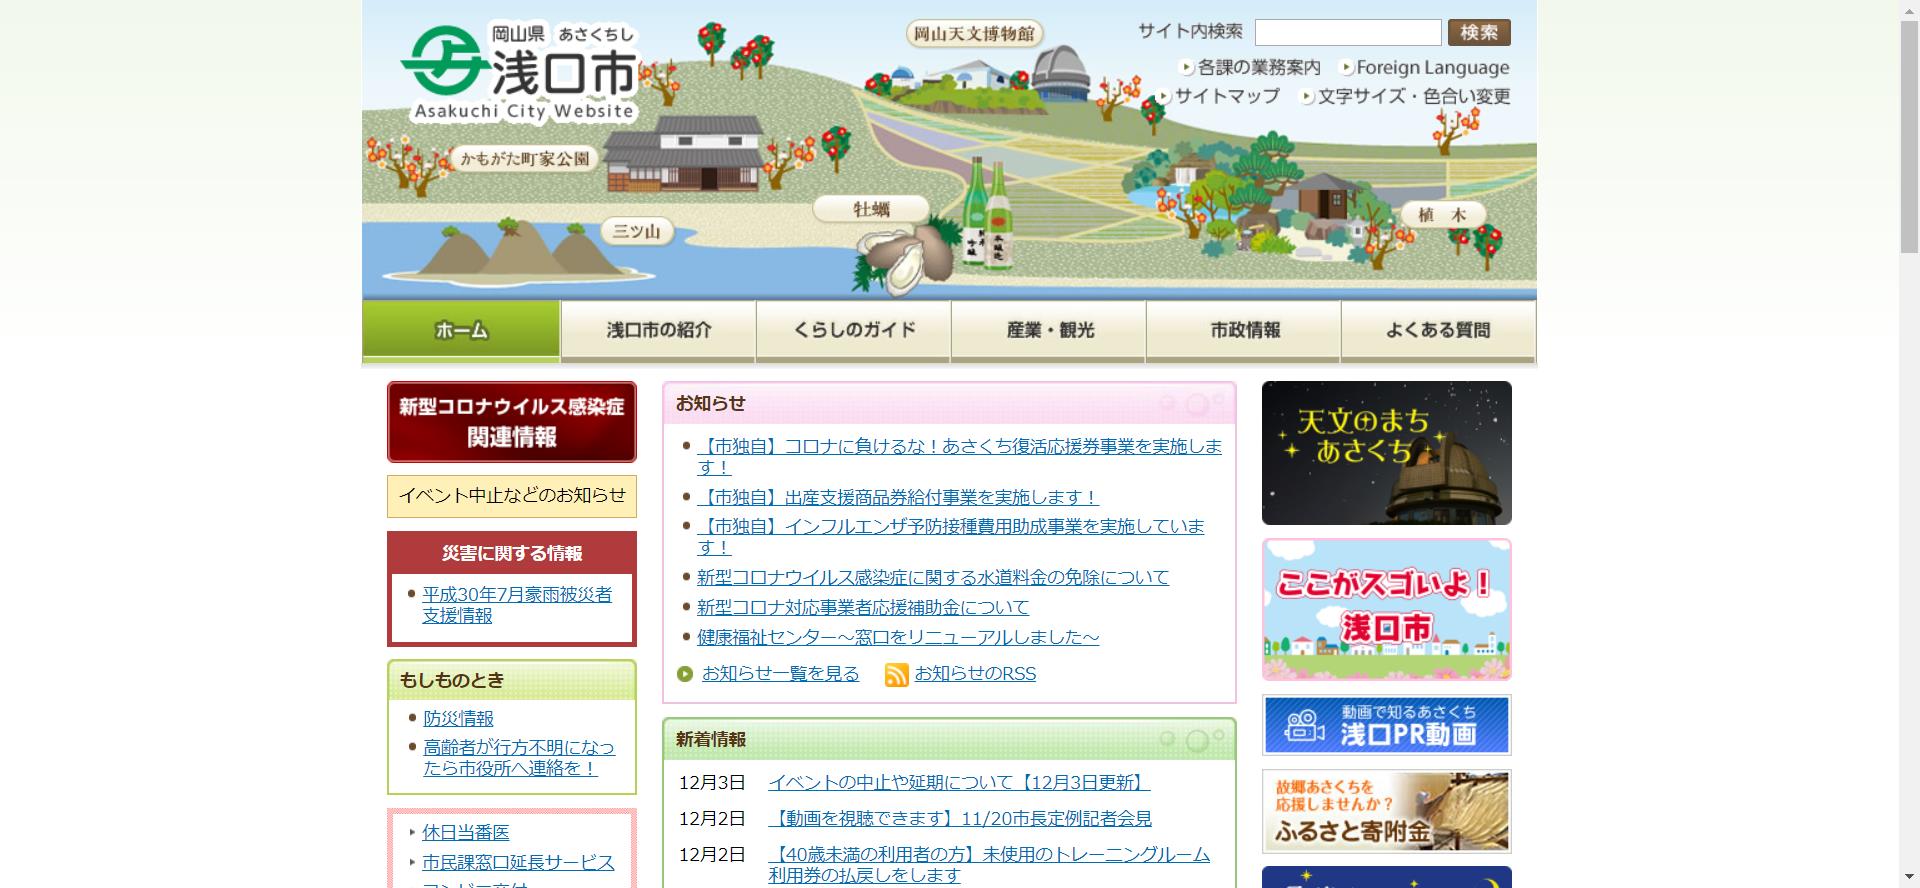Open the よくある質問 tab
This screenshot has height=888, width=1920.
pos(1438,331)
